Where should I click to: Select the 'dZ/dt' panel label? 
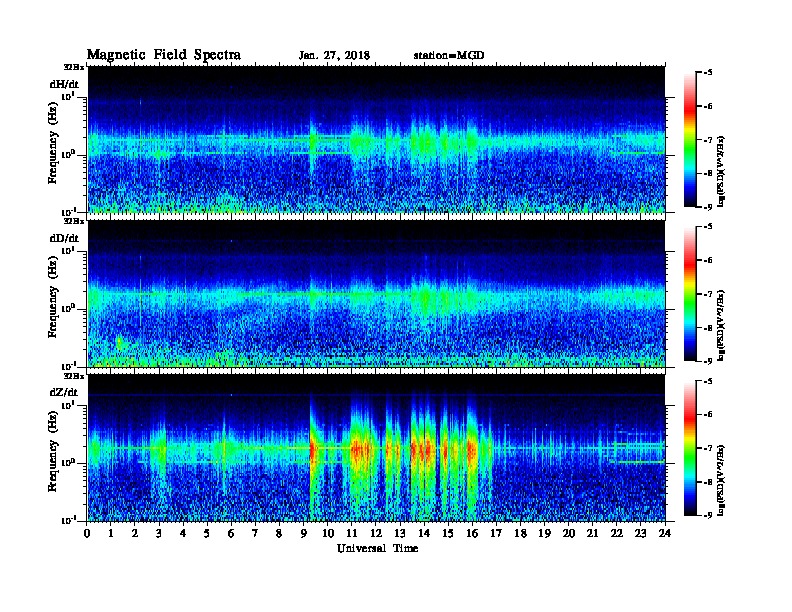tap(64, 392)
